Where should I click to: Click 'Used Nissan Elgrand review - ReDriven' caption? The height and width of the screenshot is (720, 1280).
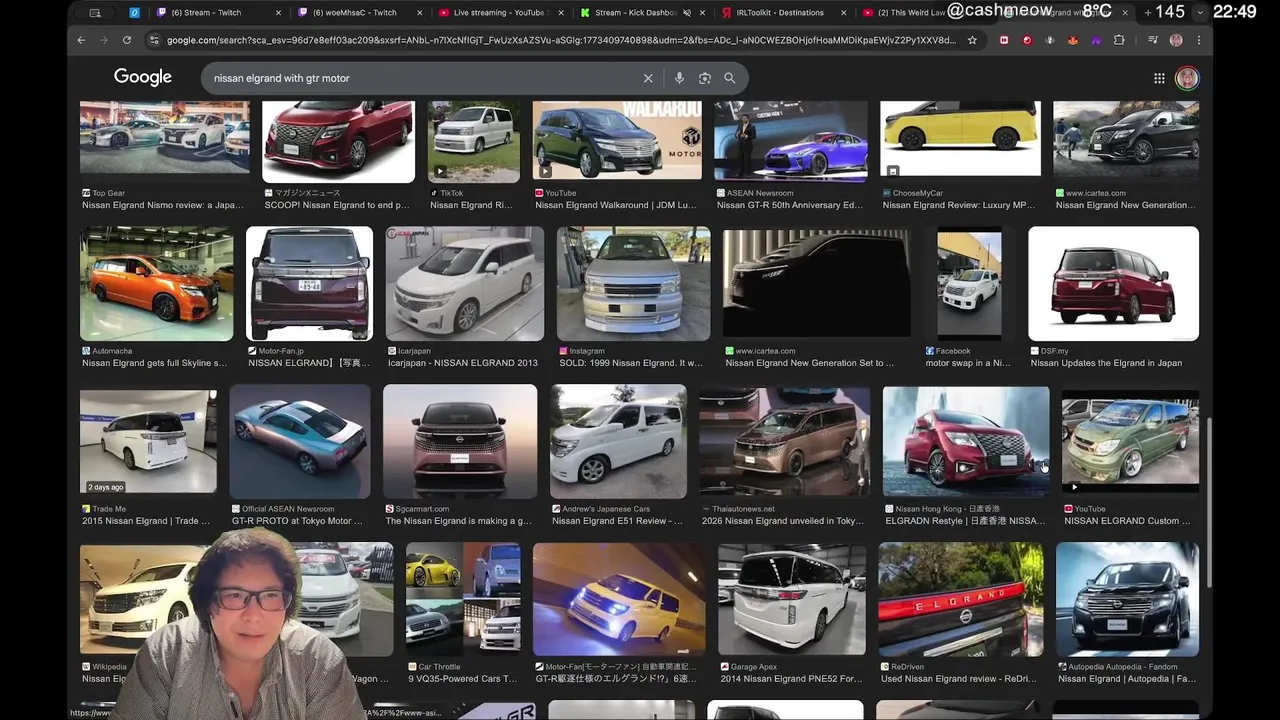(958, 679)
